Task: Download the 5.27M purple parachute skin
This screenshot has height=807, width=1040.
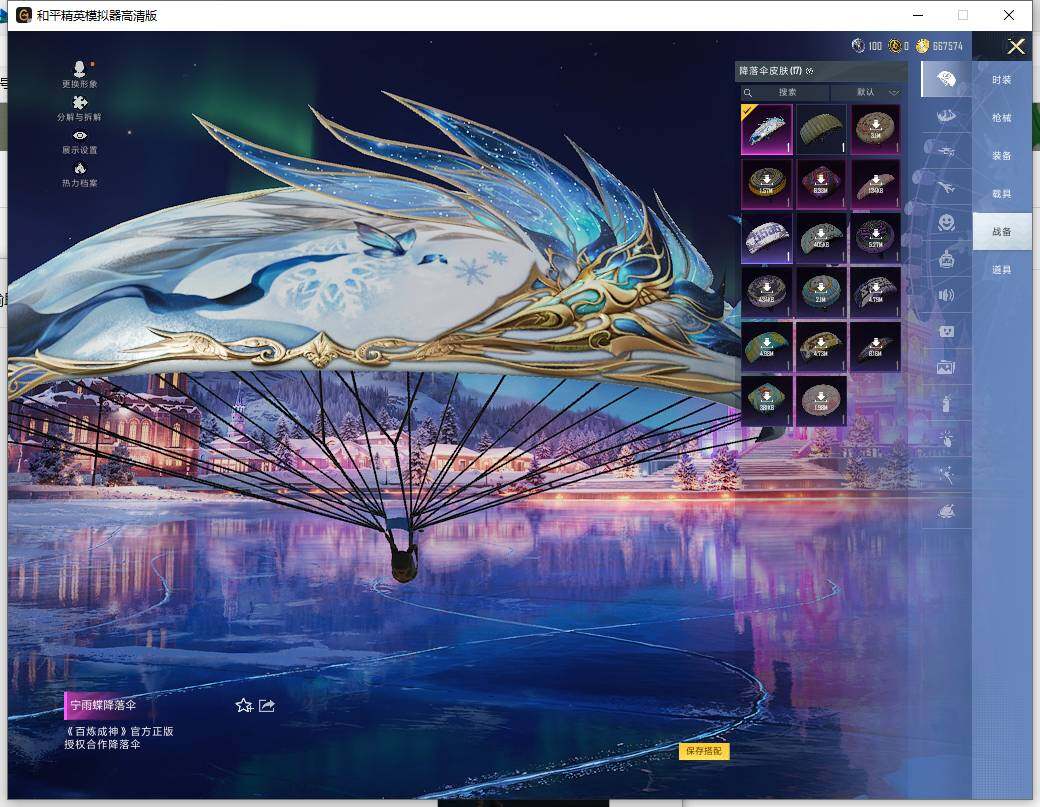Action: point(876,238)
